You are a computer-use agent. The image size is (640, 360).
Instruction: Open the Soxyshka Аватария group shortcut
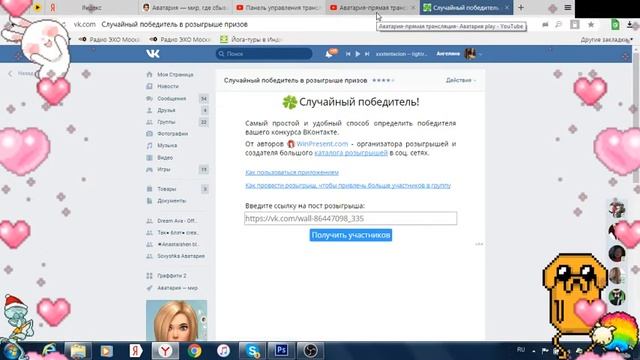click(181, 256)
